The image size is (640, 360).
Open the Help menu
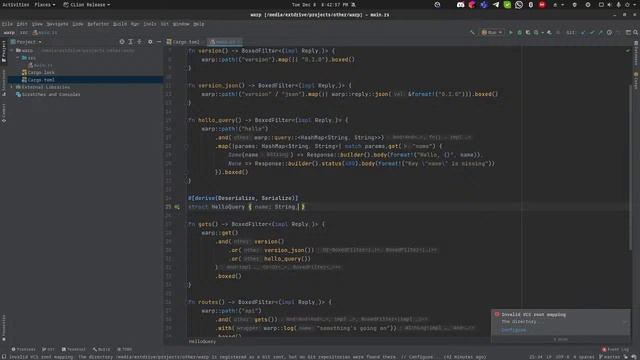tap(199, 24)
